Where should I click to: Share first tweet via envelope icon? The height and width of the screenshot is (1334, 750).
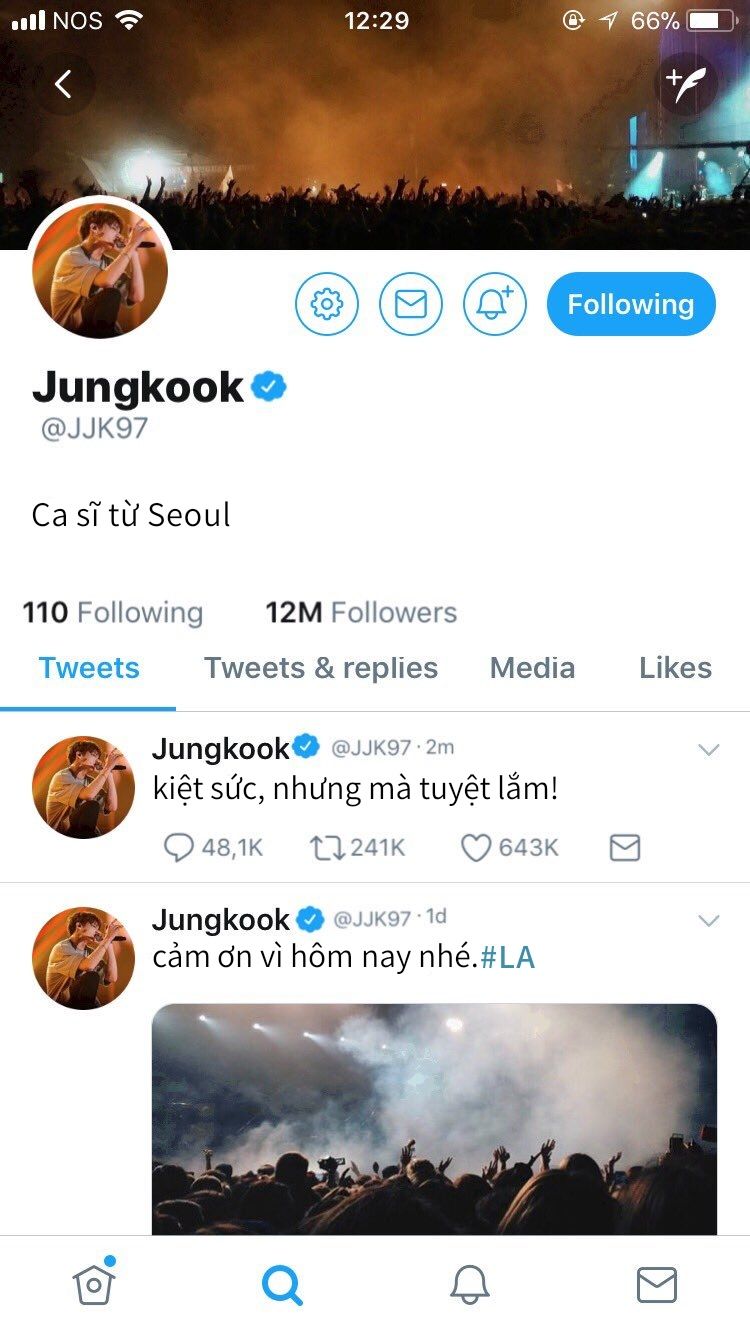[x=625, y=848]
